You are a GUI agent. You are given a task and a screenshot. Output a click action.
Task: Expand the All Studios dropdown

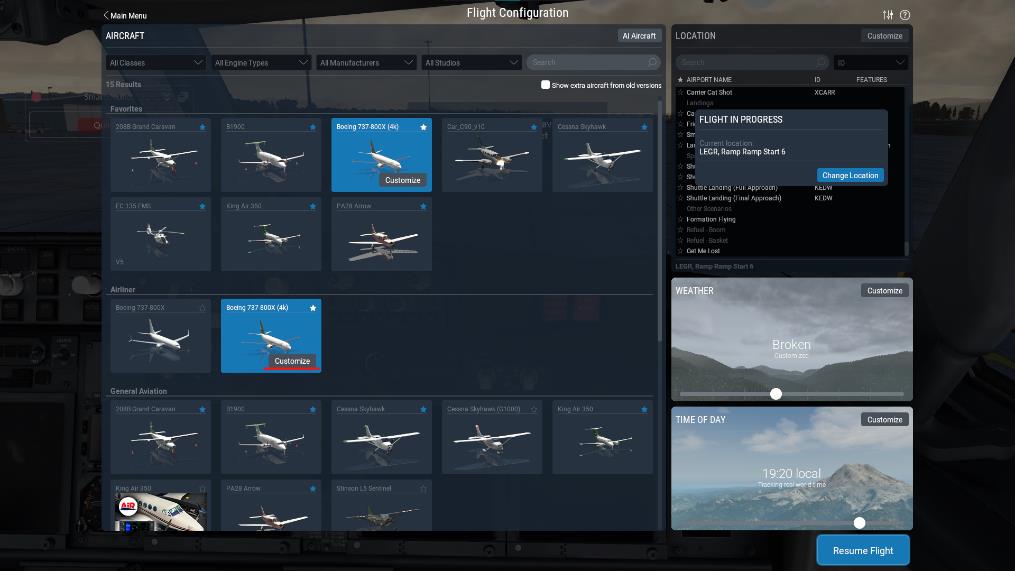[471, 62]
